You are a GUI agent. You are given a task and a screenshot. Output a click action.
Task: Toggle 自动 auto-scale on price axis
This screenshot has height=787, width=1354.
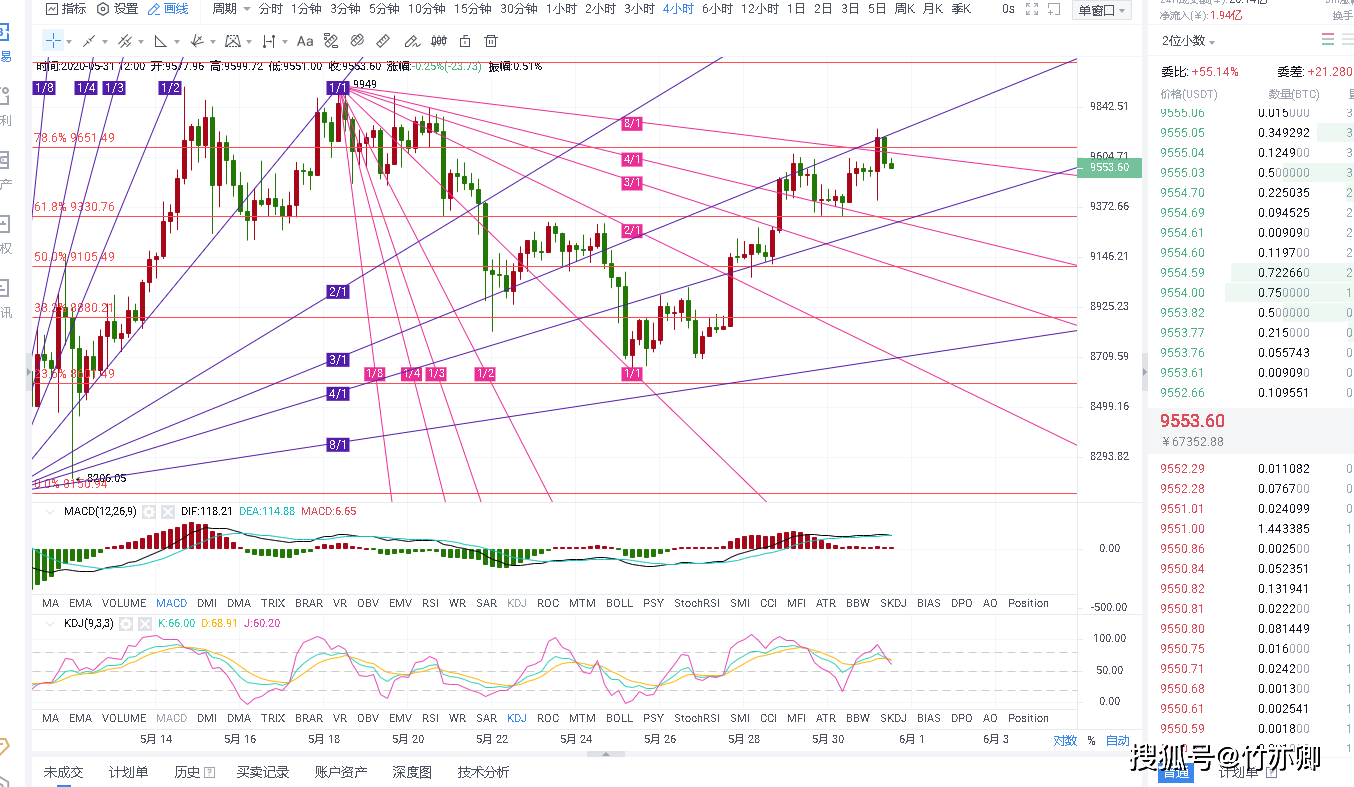coord(1117,741)
